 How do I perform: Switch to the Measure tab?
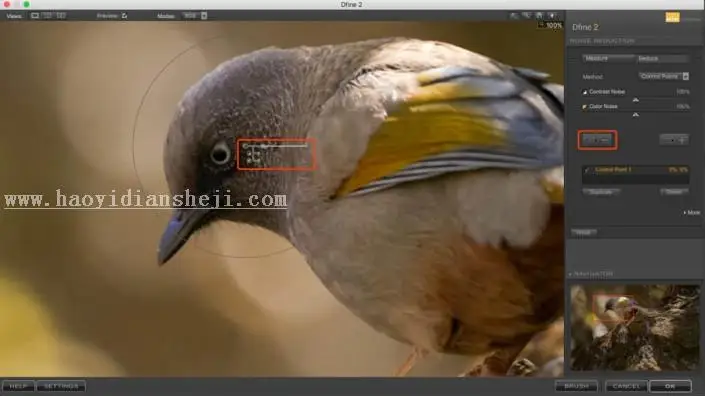coord(608,58)
